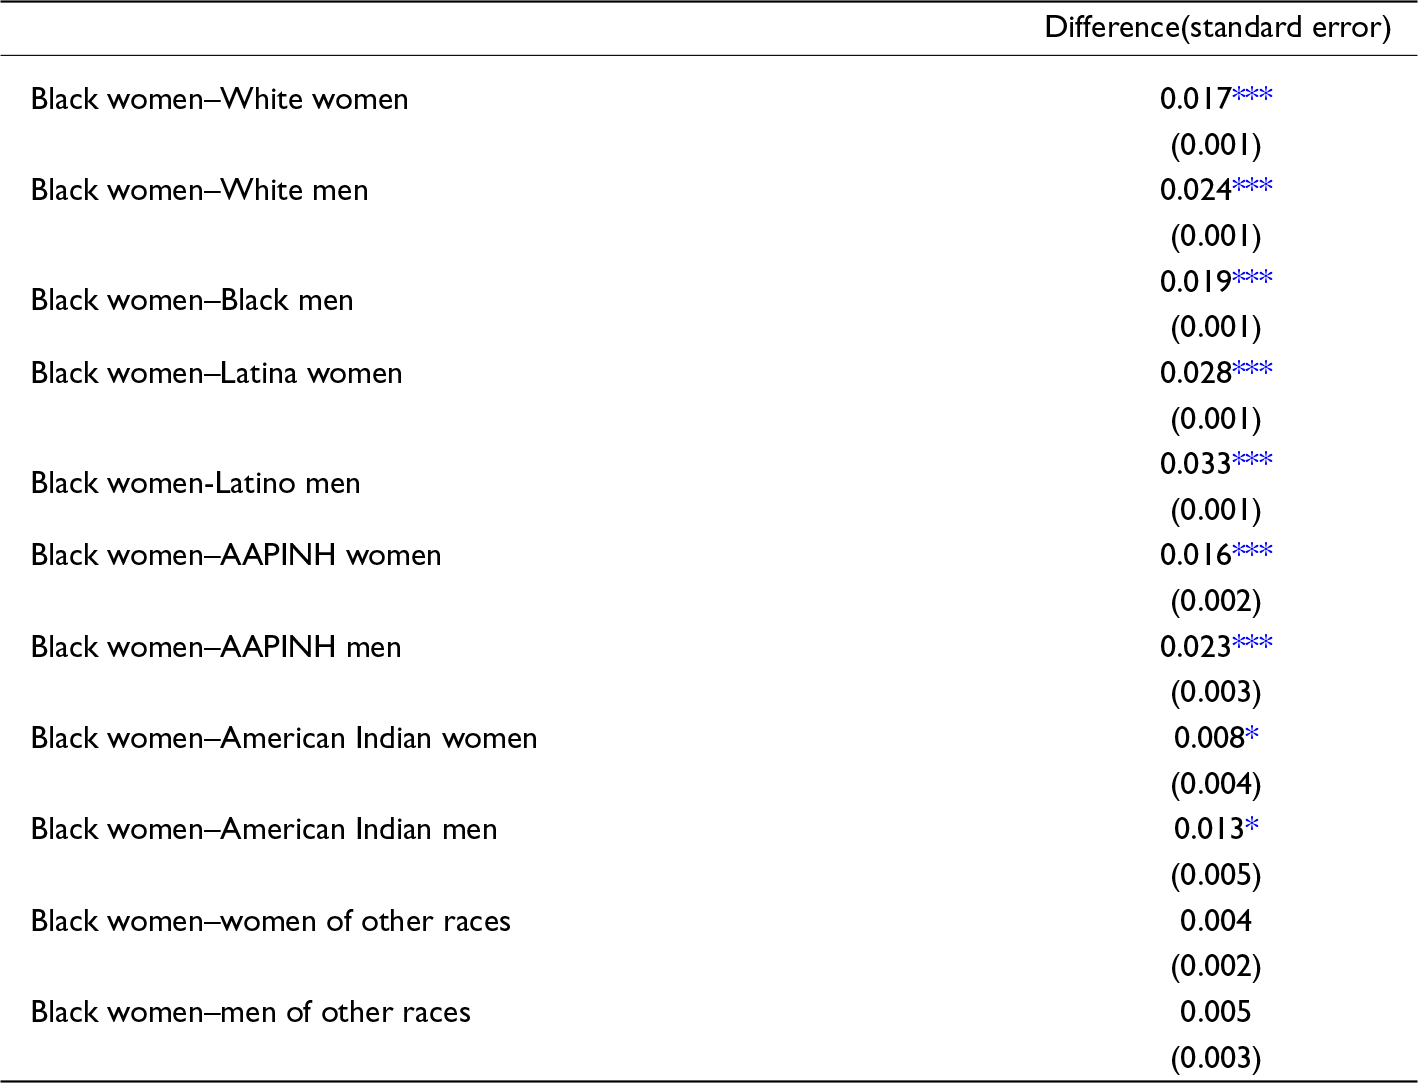Image resolution: width=1418 pixels, height=1083 pixels.
Task: Click the 0.005 value for men of other races
Action: pos(1215,1012)
